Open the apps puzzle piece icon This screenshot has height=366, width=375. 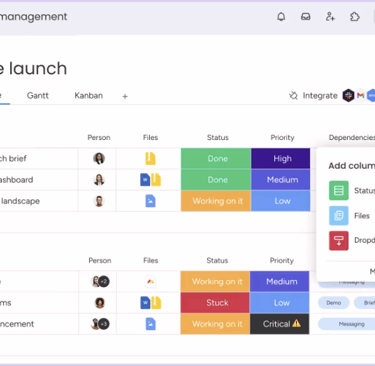pyautogui.click(x=355, y=17)
